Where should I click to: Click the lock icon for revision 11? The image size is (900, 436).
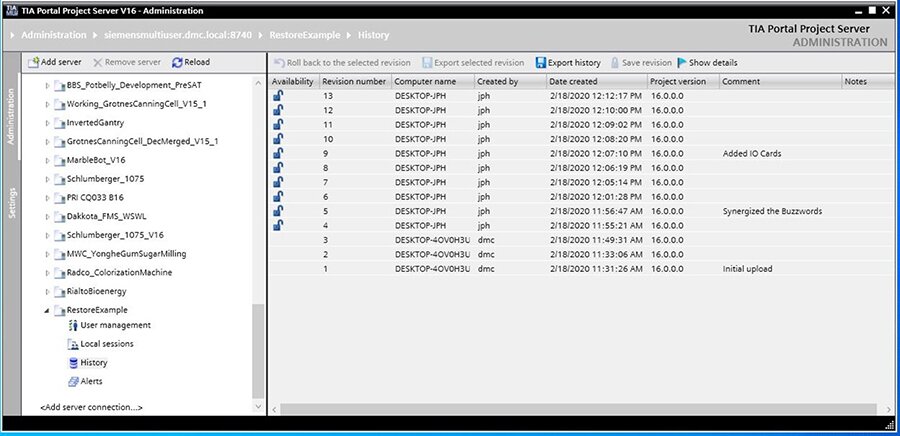tap(278, 124)
